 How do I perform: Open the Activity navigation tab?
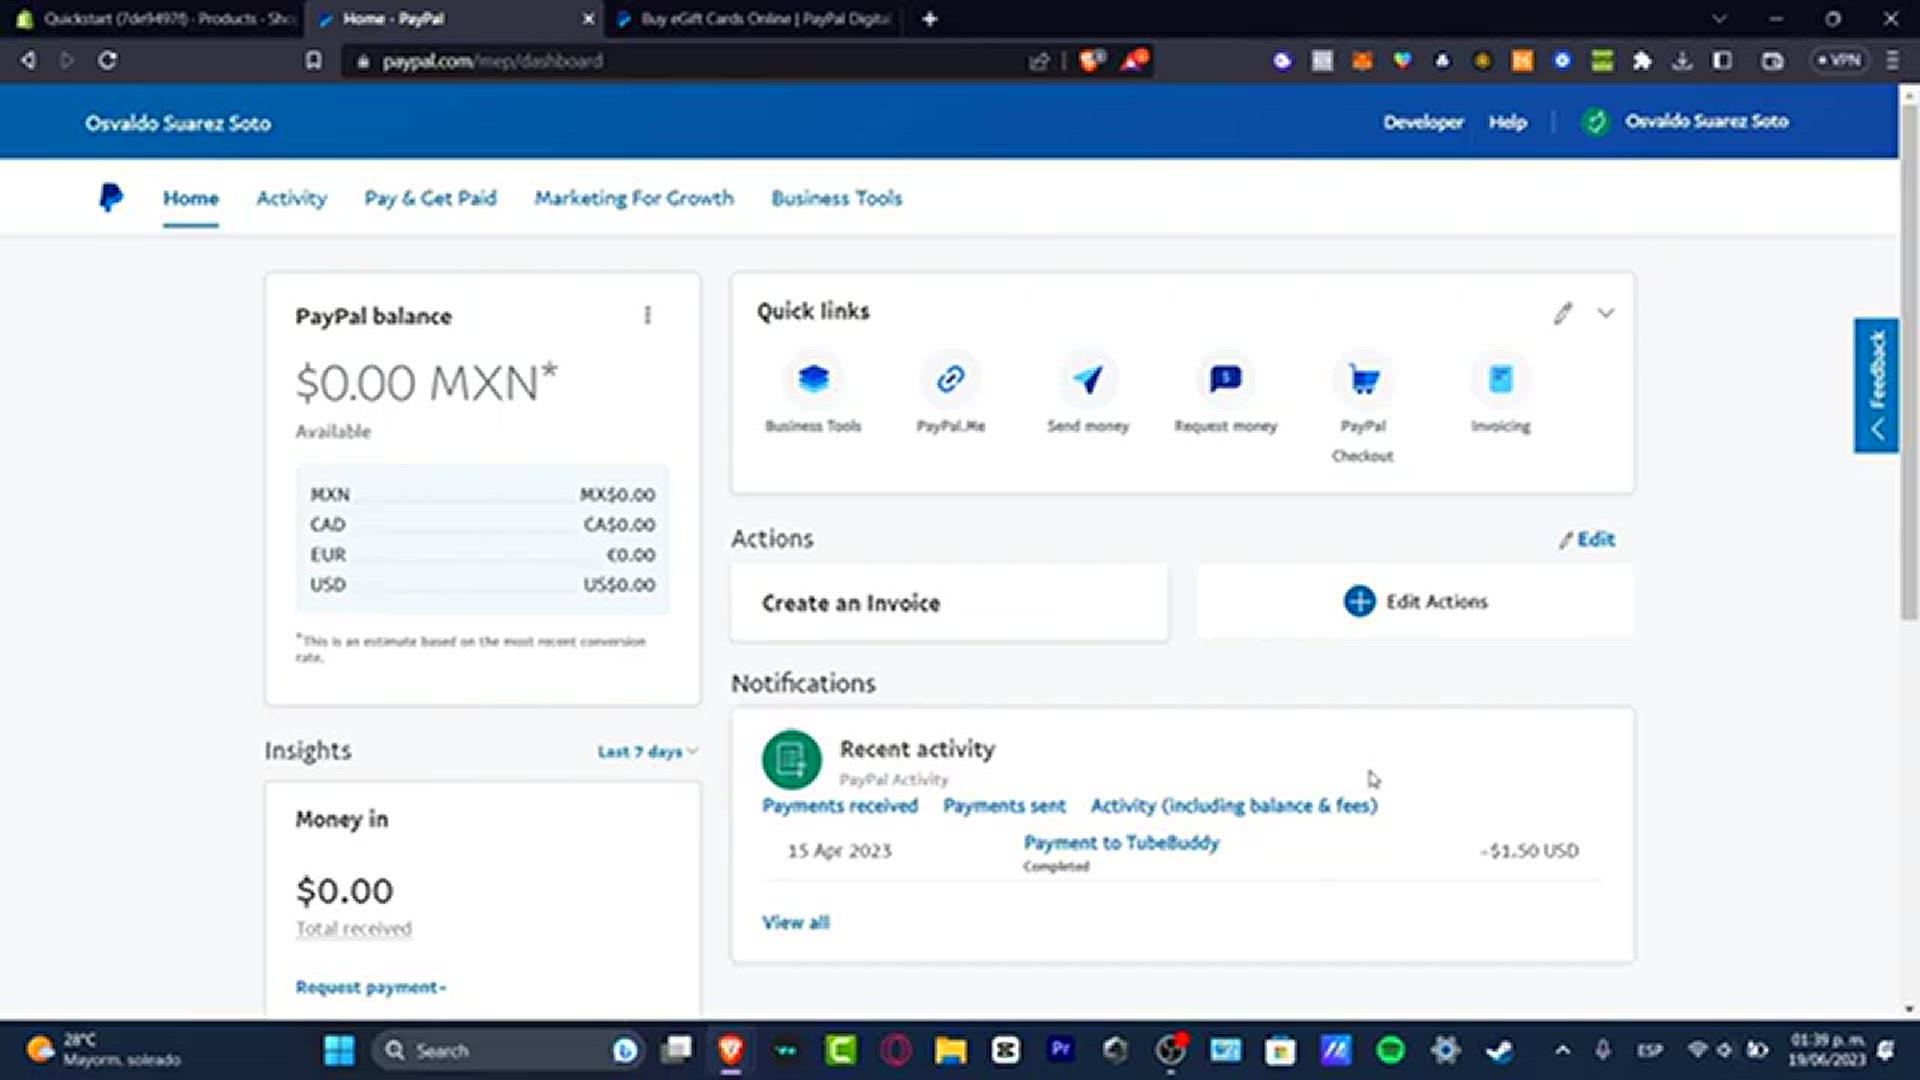tap(291, 198)
